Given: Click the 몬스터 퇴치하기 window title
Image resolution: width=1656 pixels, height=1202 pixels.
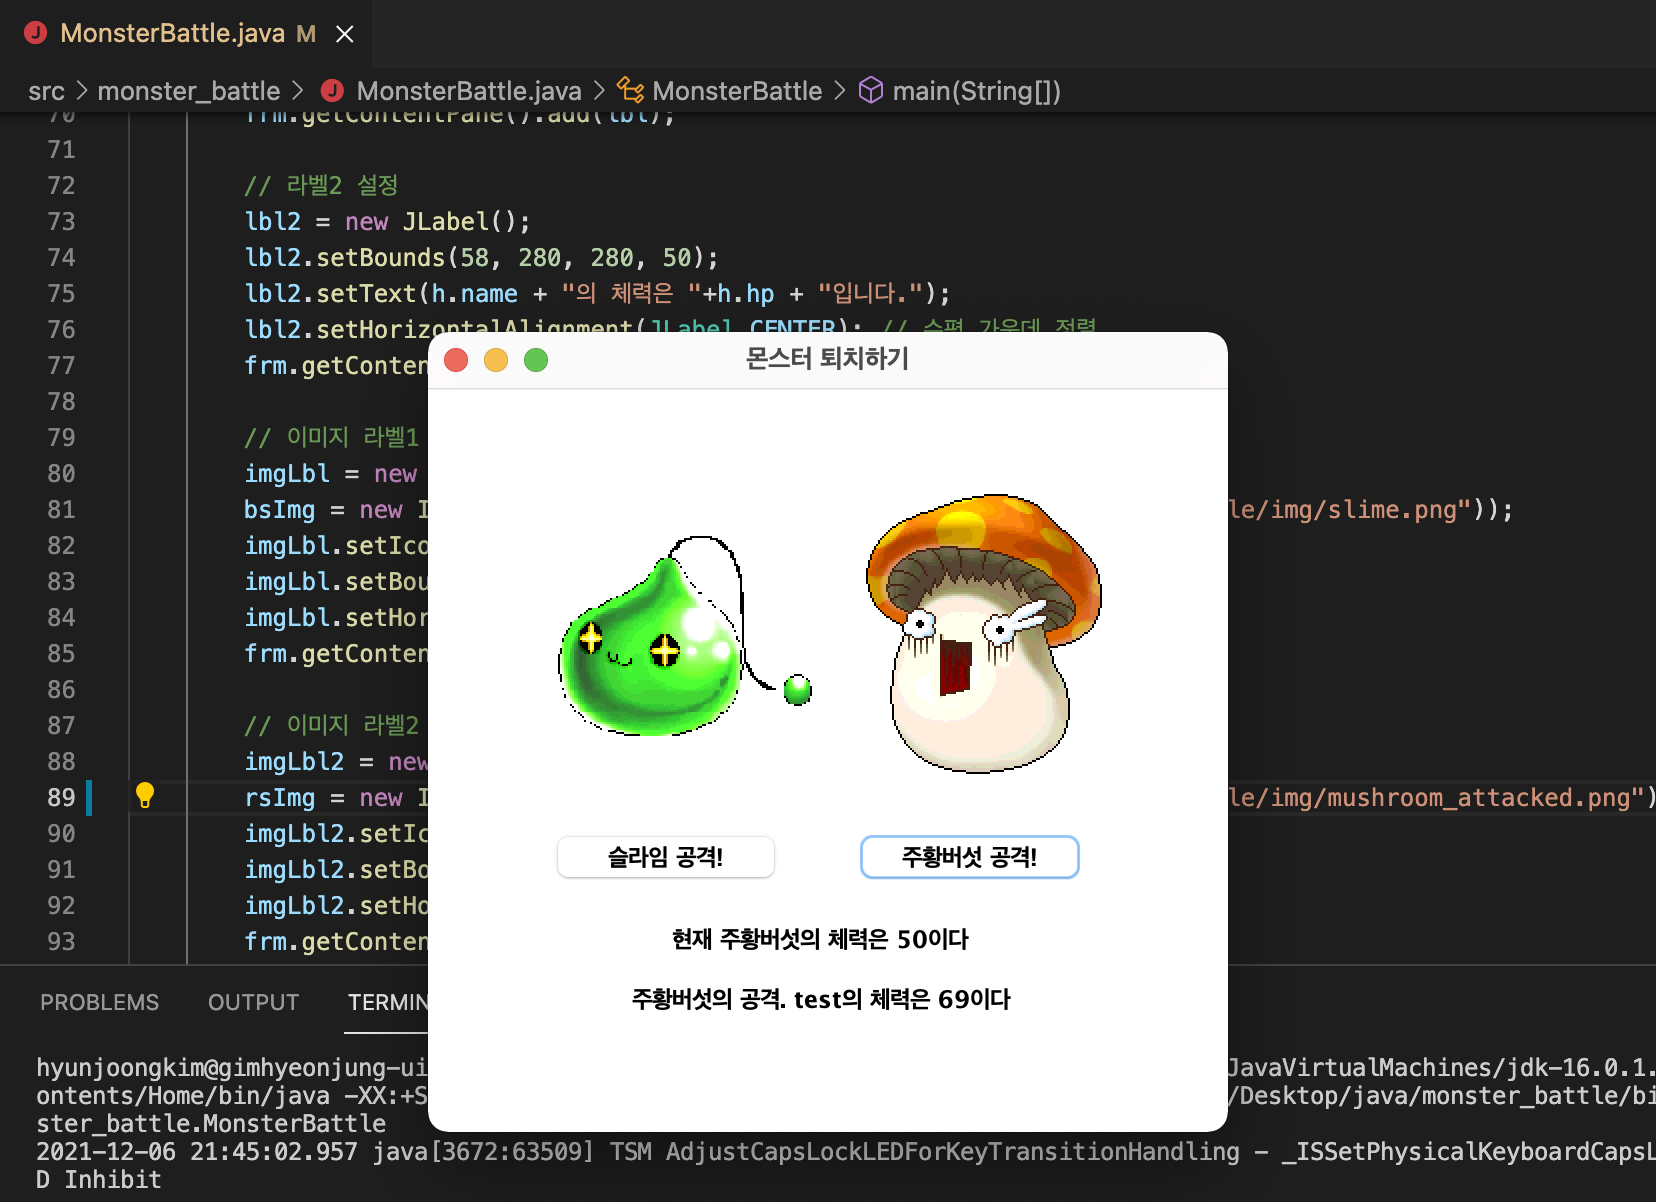Looking at the screenshot, I should click(827, 359).
